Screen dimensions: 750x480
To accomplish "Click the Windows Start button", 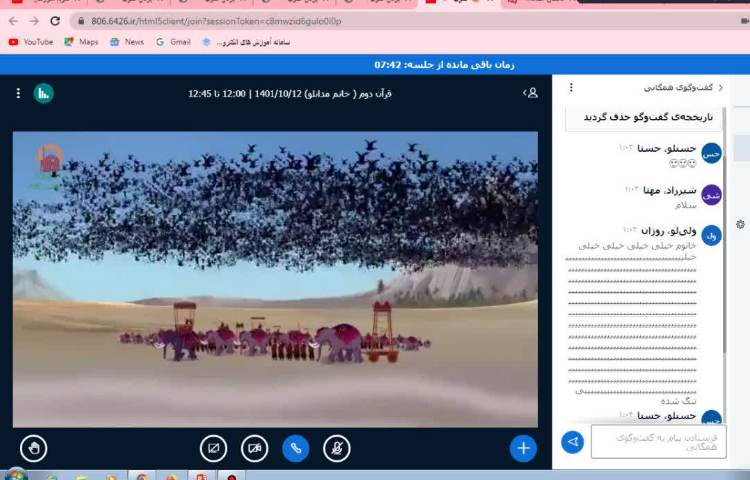I will point(14,473).
